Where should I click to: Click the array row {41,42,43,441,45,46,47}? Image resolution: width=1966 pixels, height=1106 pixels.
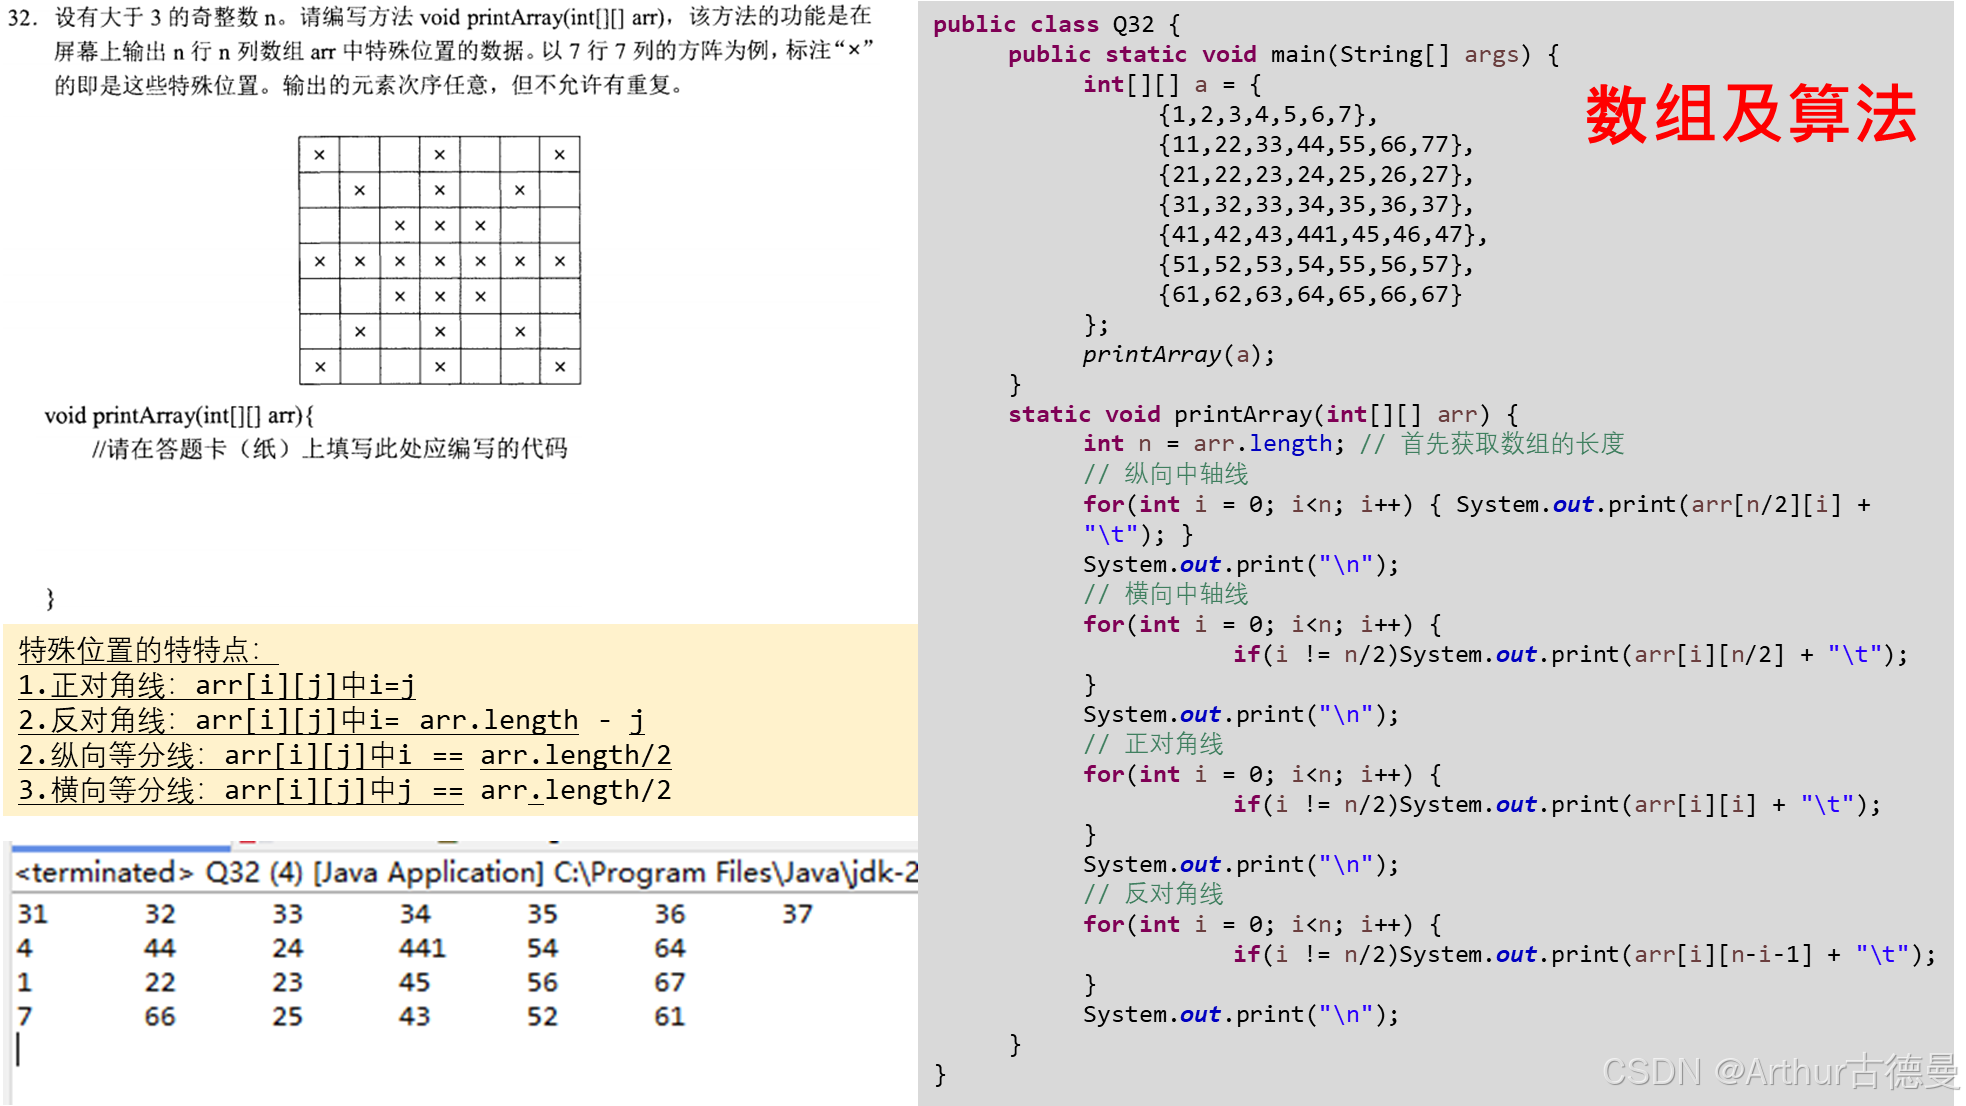(1322, 234)
